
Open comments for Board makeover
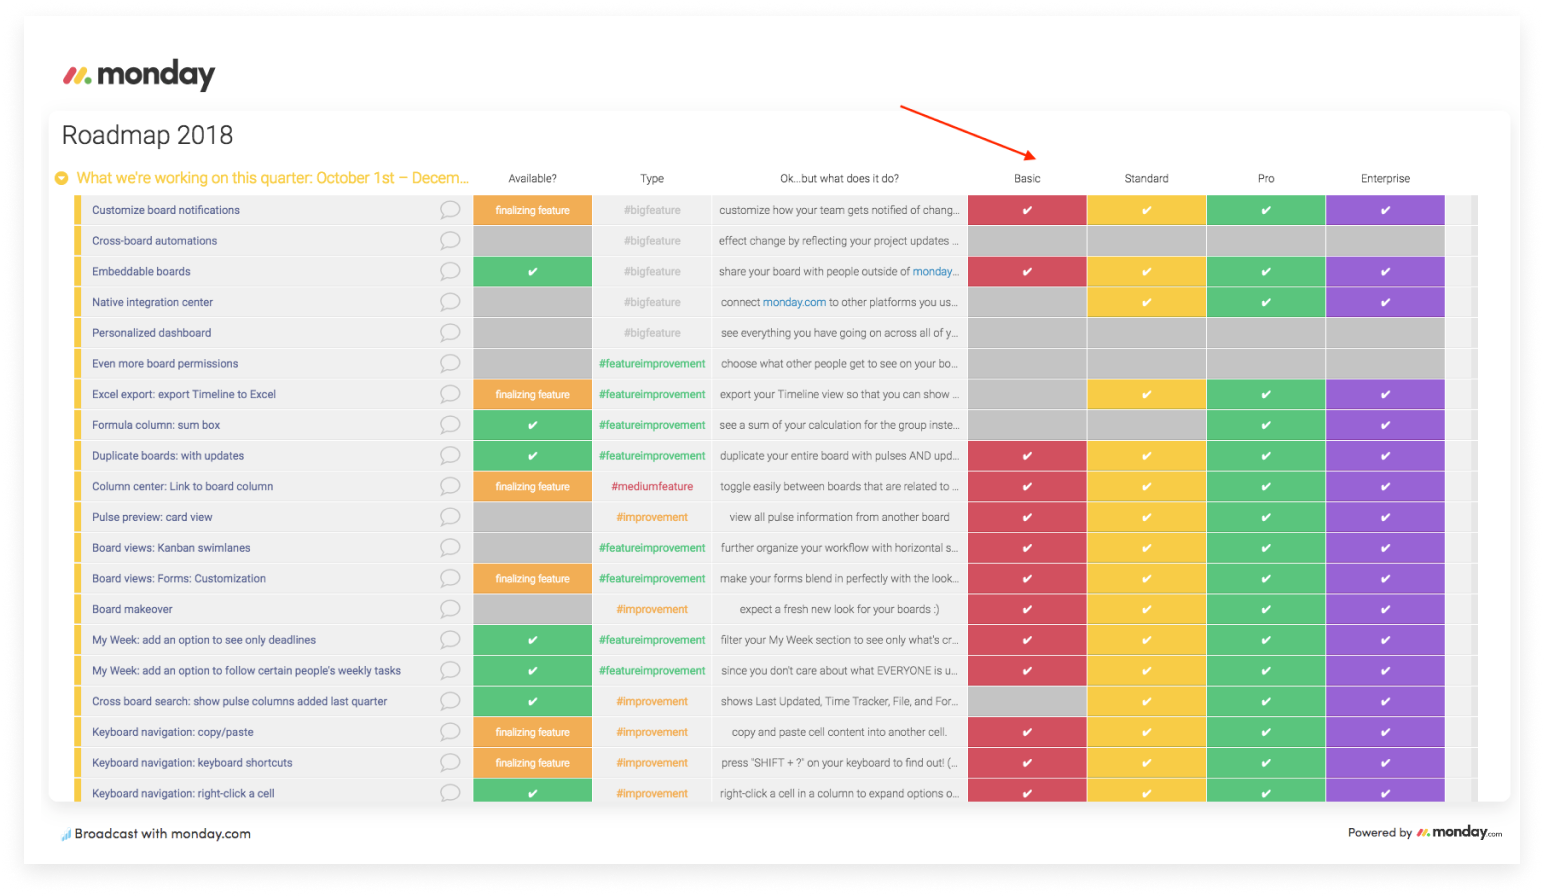(450, 609)
